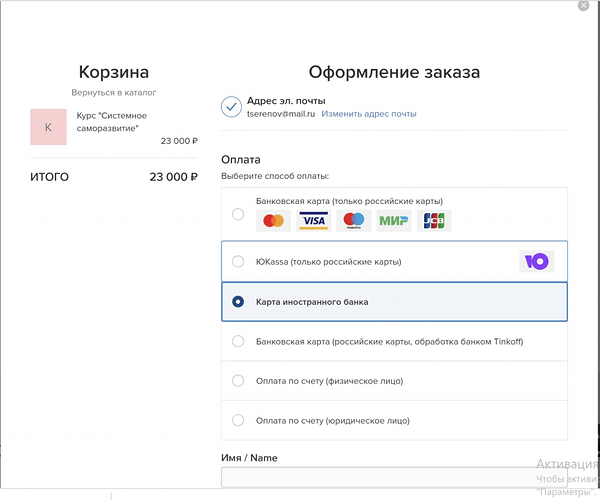Viewport: 600px width, 500px height.
Task: Open the pink 'K' course thumbnail
Action: tap(48, 127)
